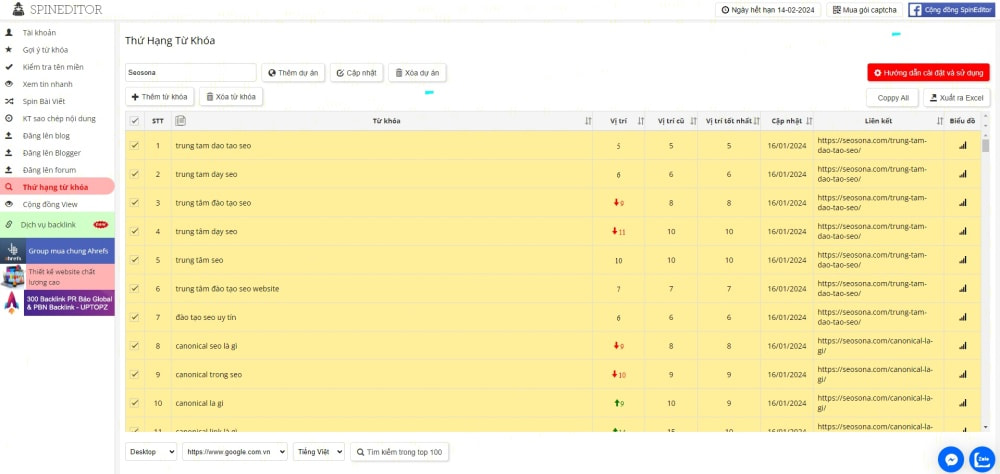The image size is (1000, 474).
Task: Open chart for canonical seo là gì
Action: click(962, 346)
